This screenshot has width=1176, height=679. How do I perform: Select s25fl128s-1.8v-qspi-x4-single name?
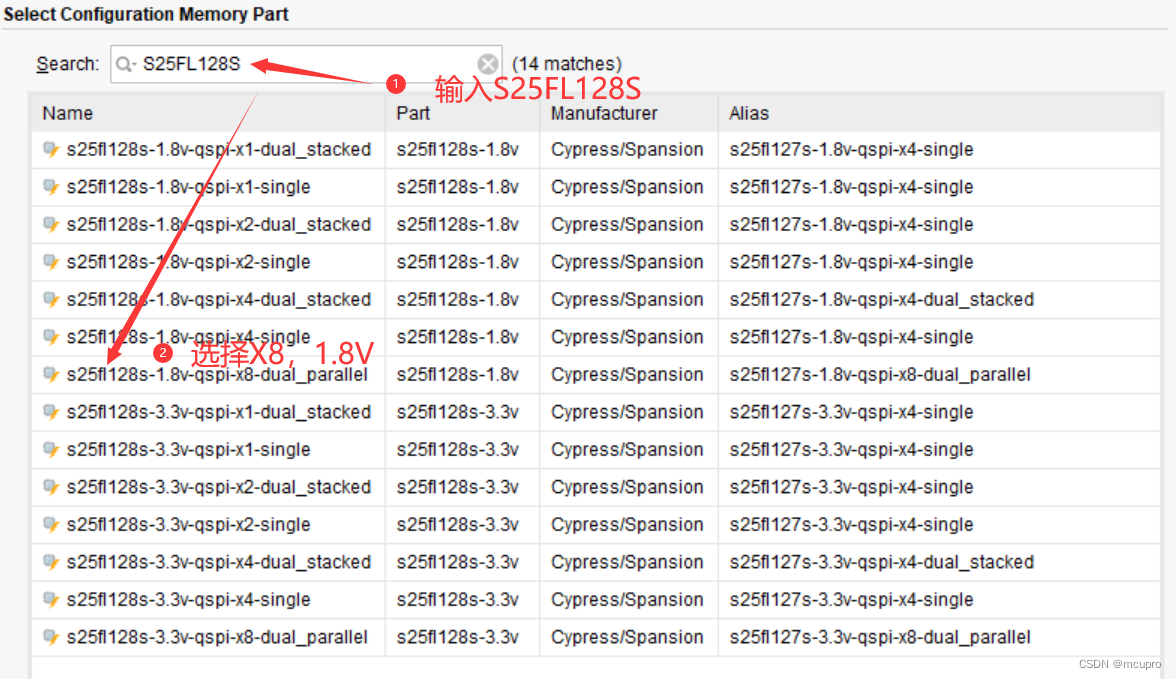point(188,337)
